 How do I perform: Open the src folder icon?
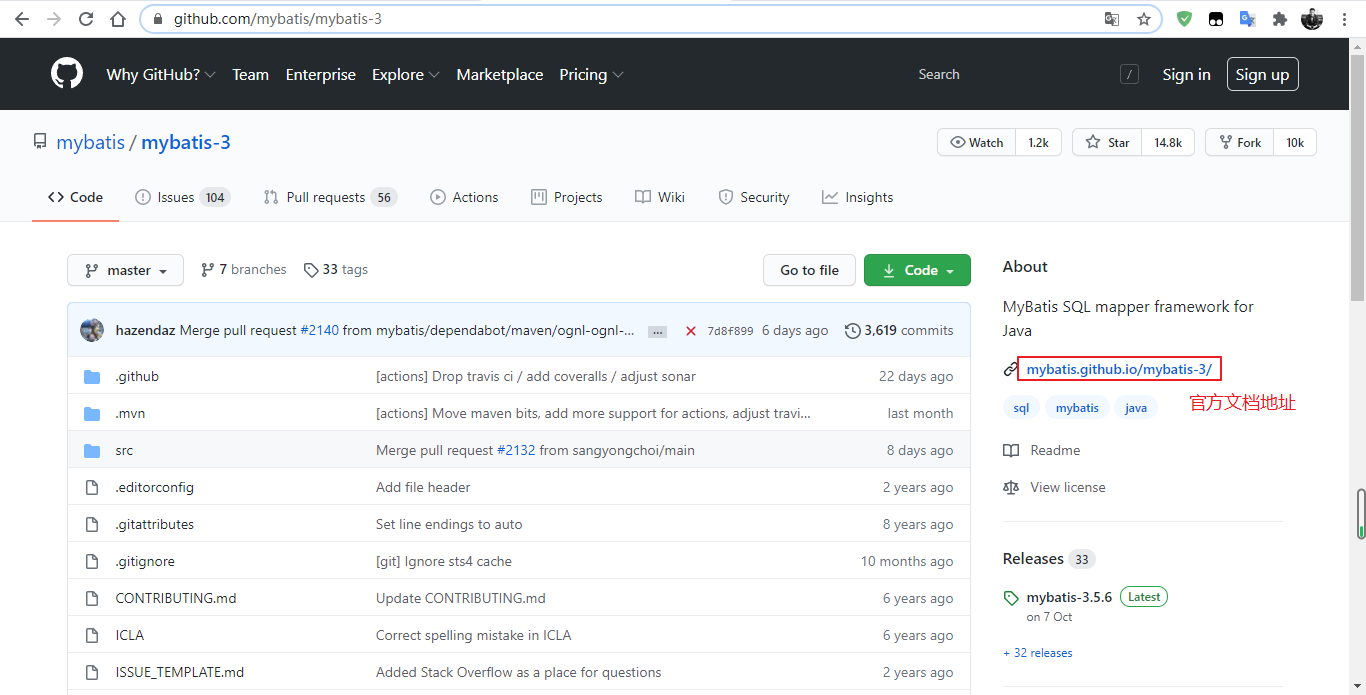coord(92,451)
